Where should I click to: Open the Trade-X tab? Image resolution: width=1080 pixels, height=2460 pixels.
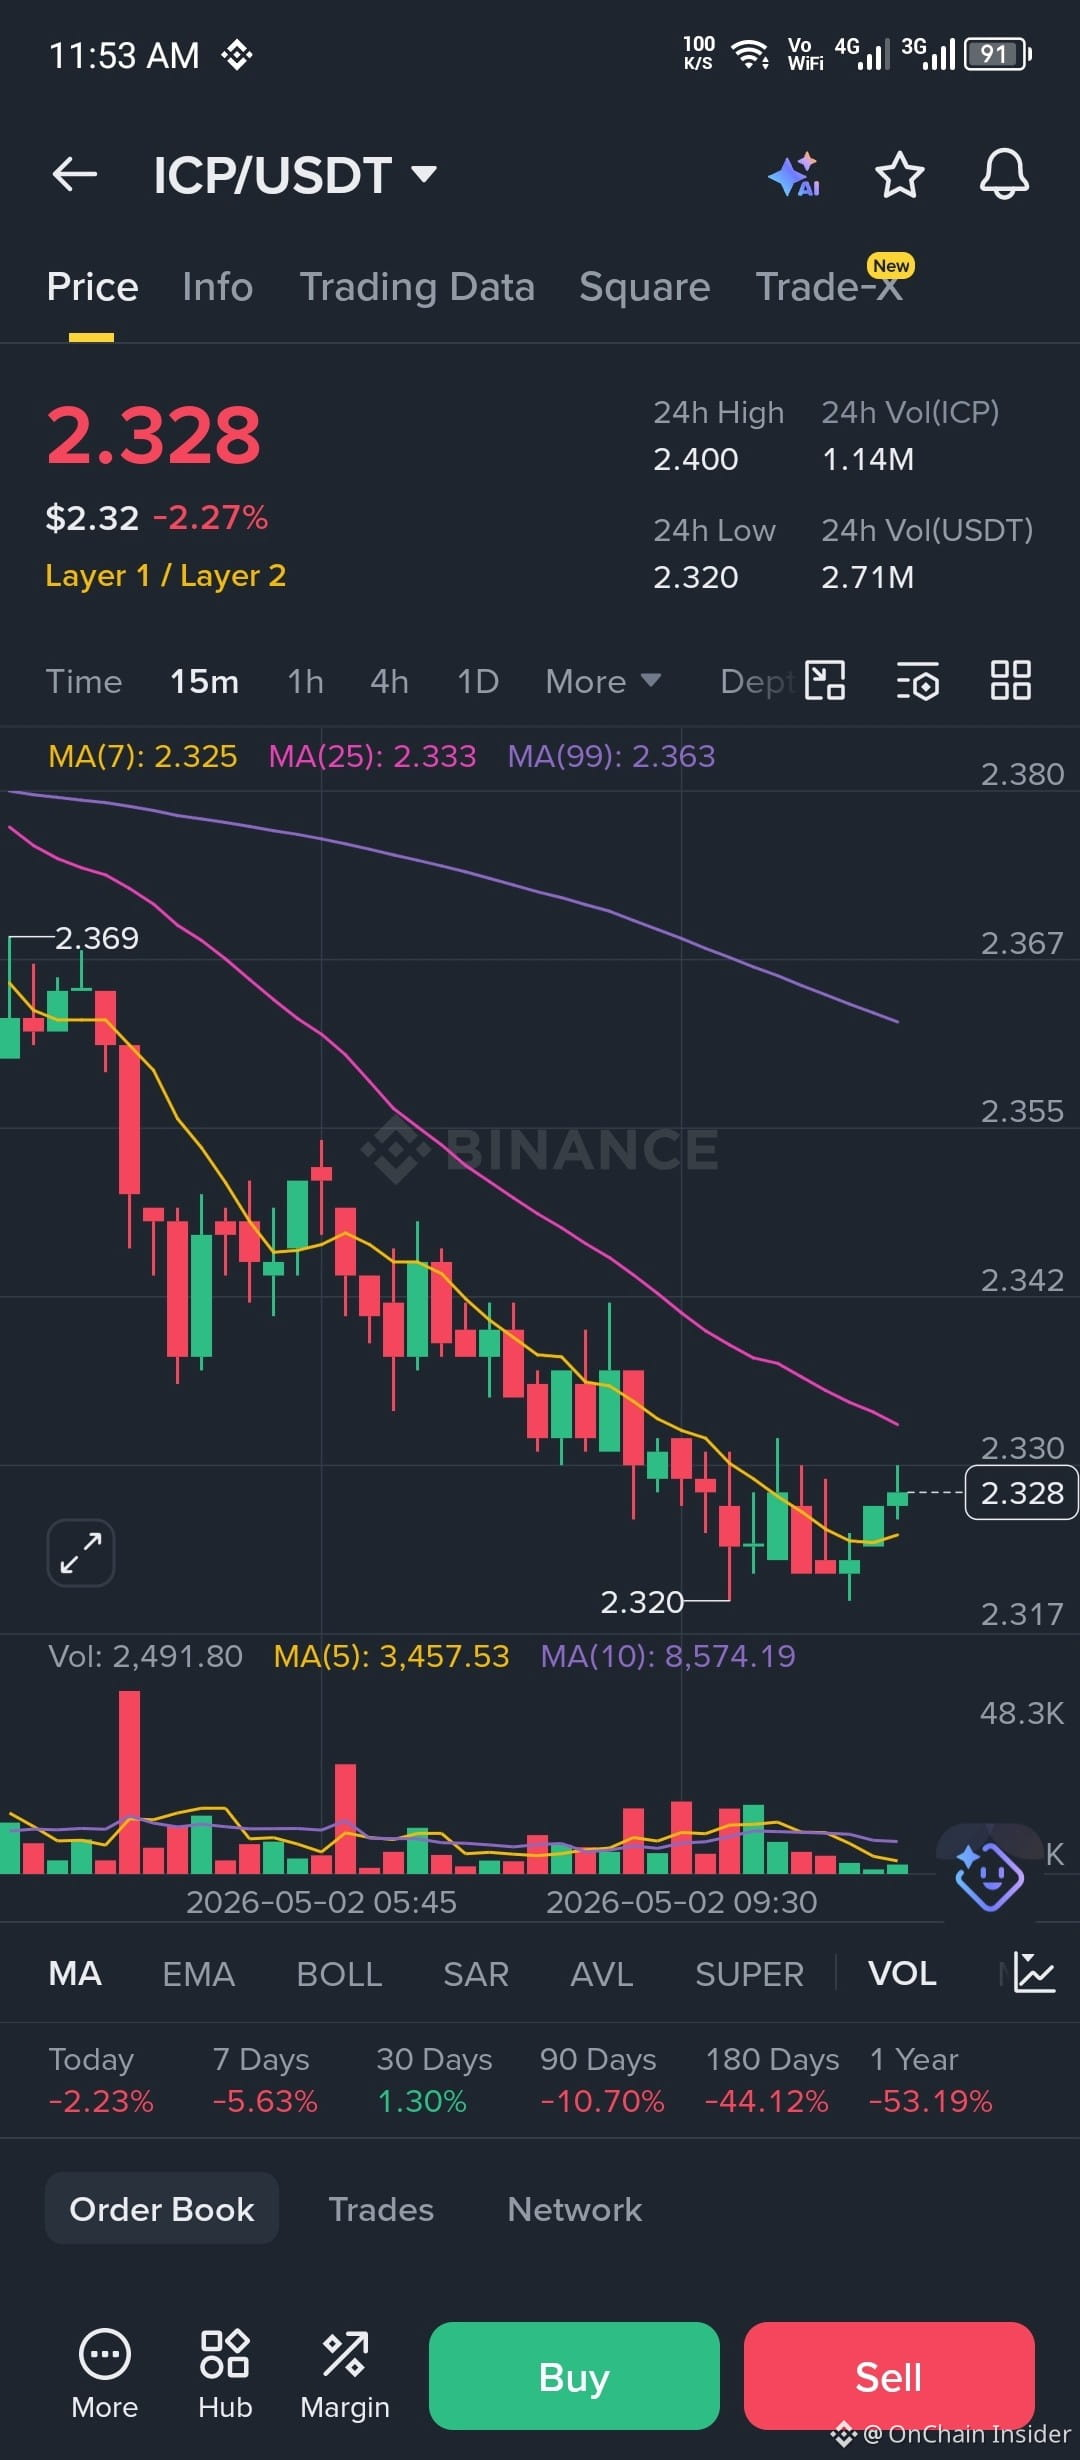(829, 287)
